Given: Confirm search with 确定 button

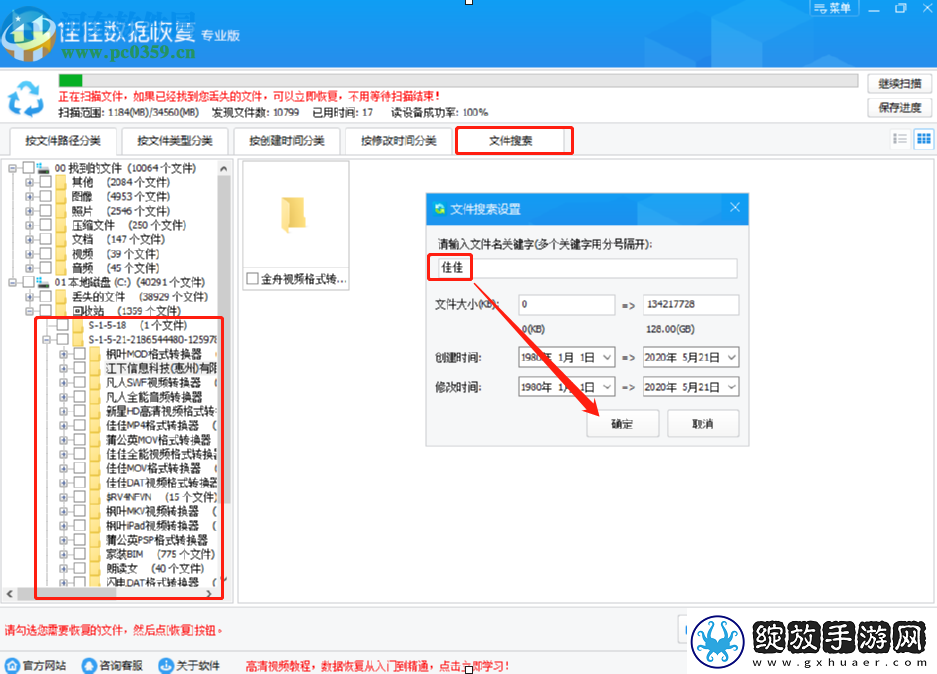Looking at the screenshot, I should [622, 424].
